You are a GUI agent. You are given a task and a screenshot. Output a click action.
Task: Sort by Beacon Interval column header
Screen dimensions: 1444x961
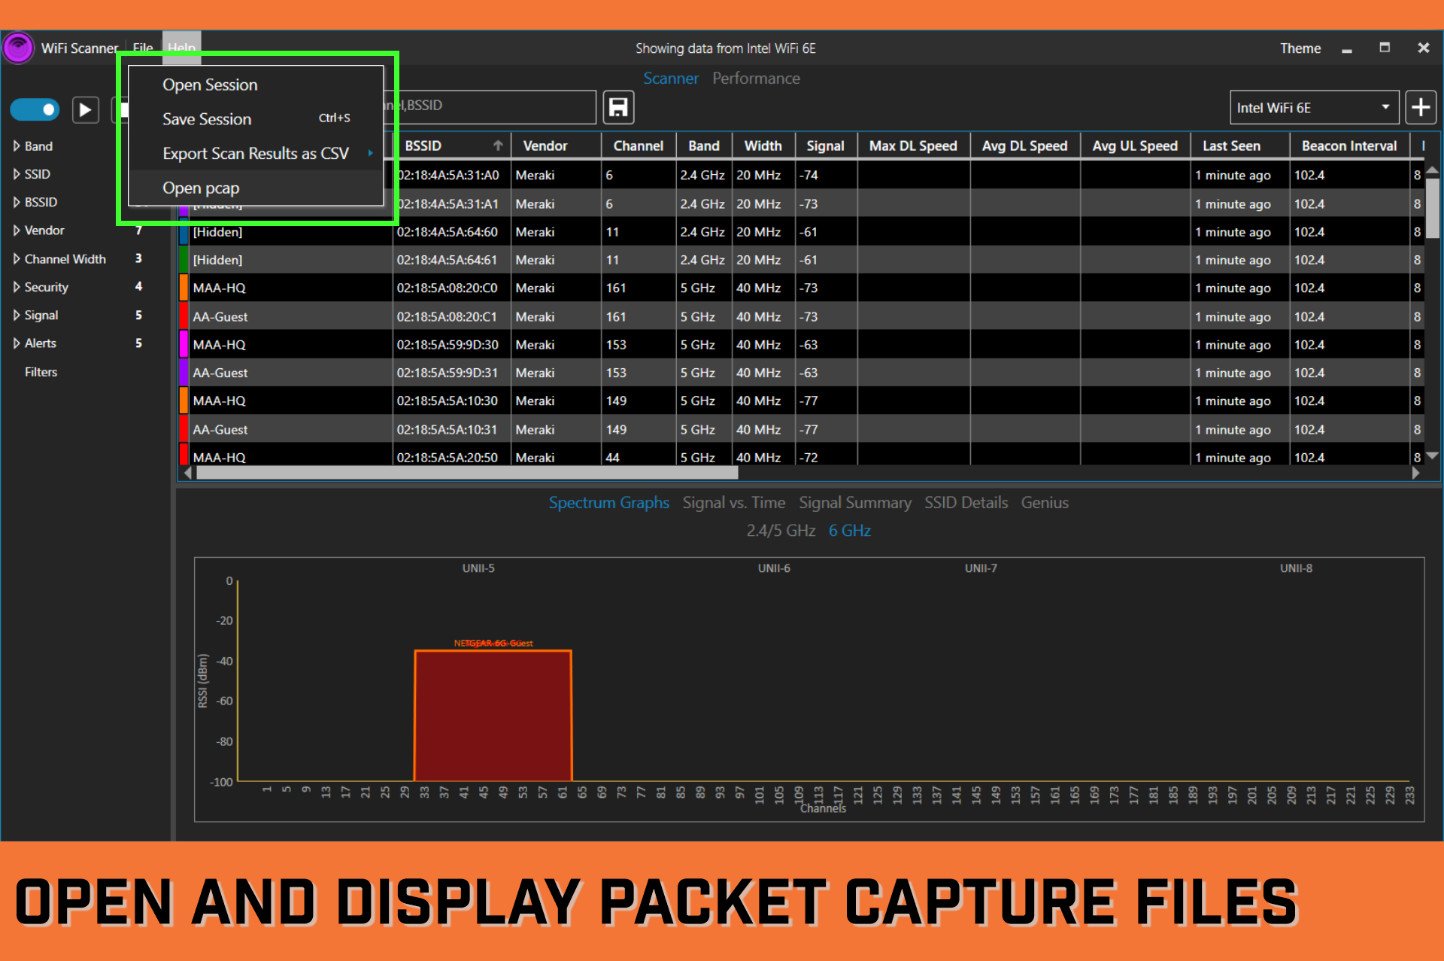pyautogui.click(x=1349, y=146)
